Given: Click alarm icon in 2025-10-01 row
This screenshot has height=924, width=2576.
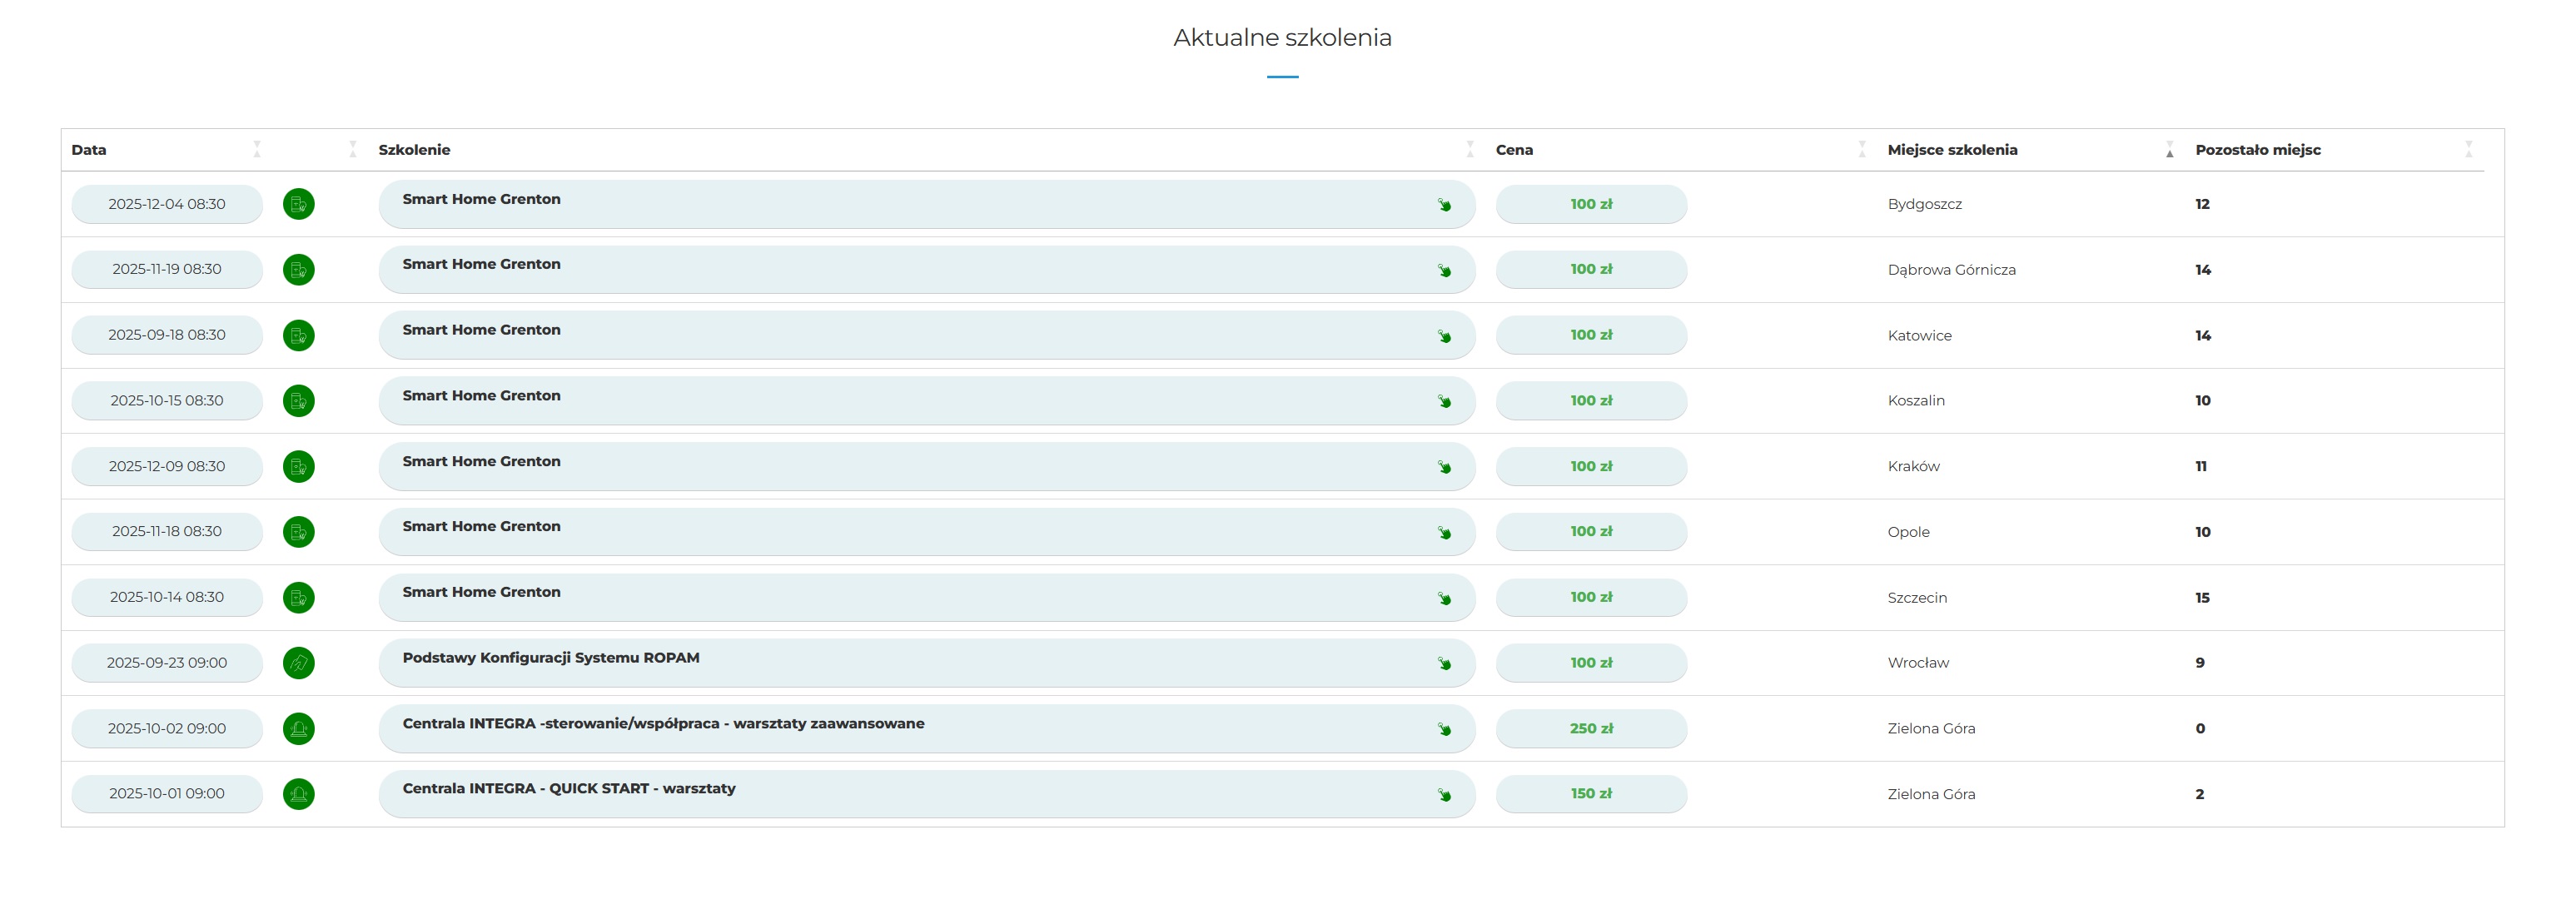Looking at the screenshot, I should point(299,794).
